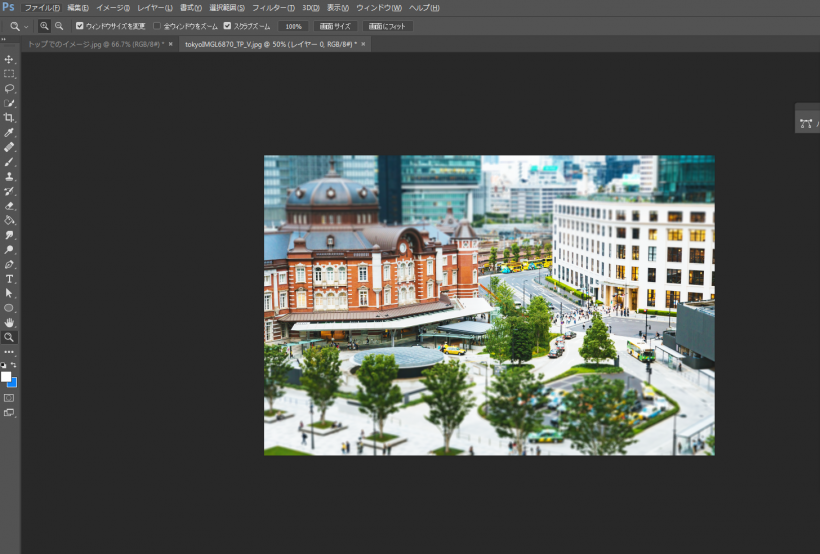Open the blue background color swatch
The image size is (820, 554).
(12, 382)
